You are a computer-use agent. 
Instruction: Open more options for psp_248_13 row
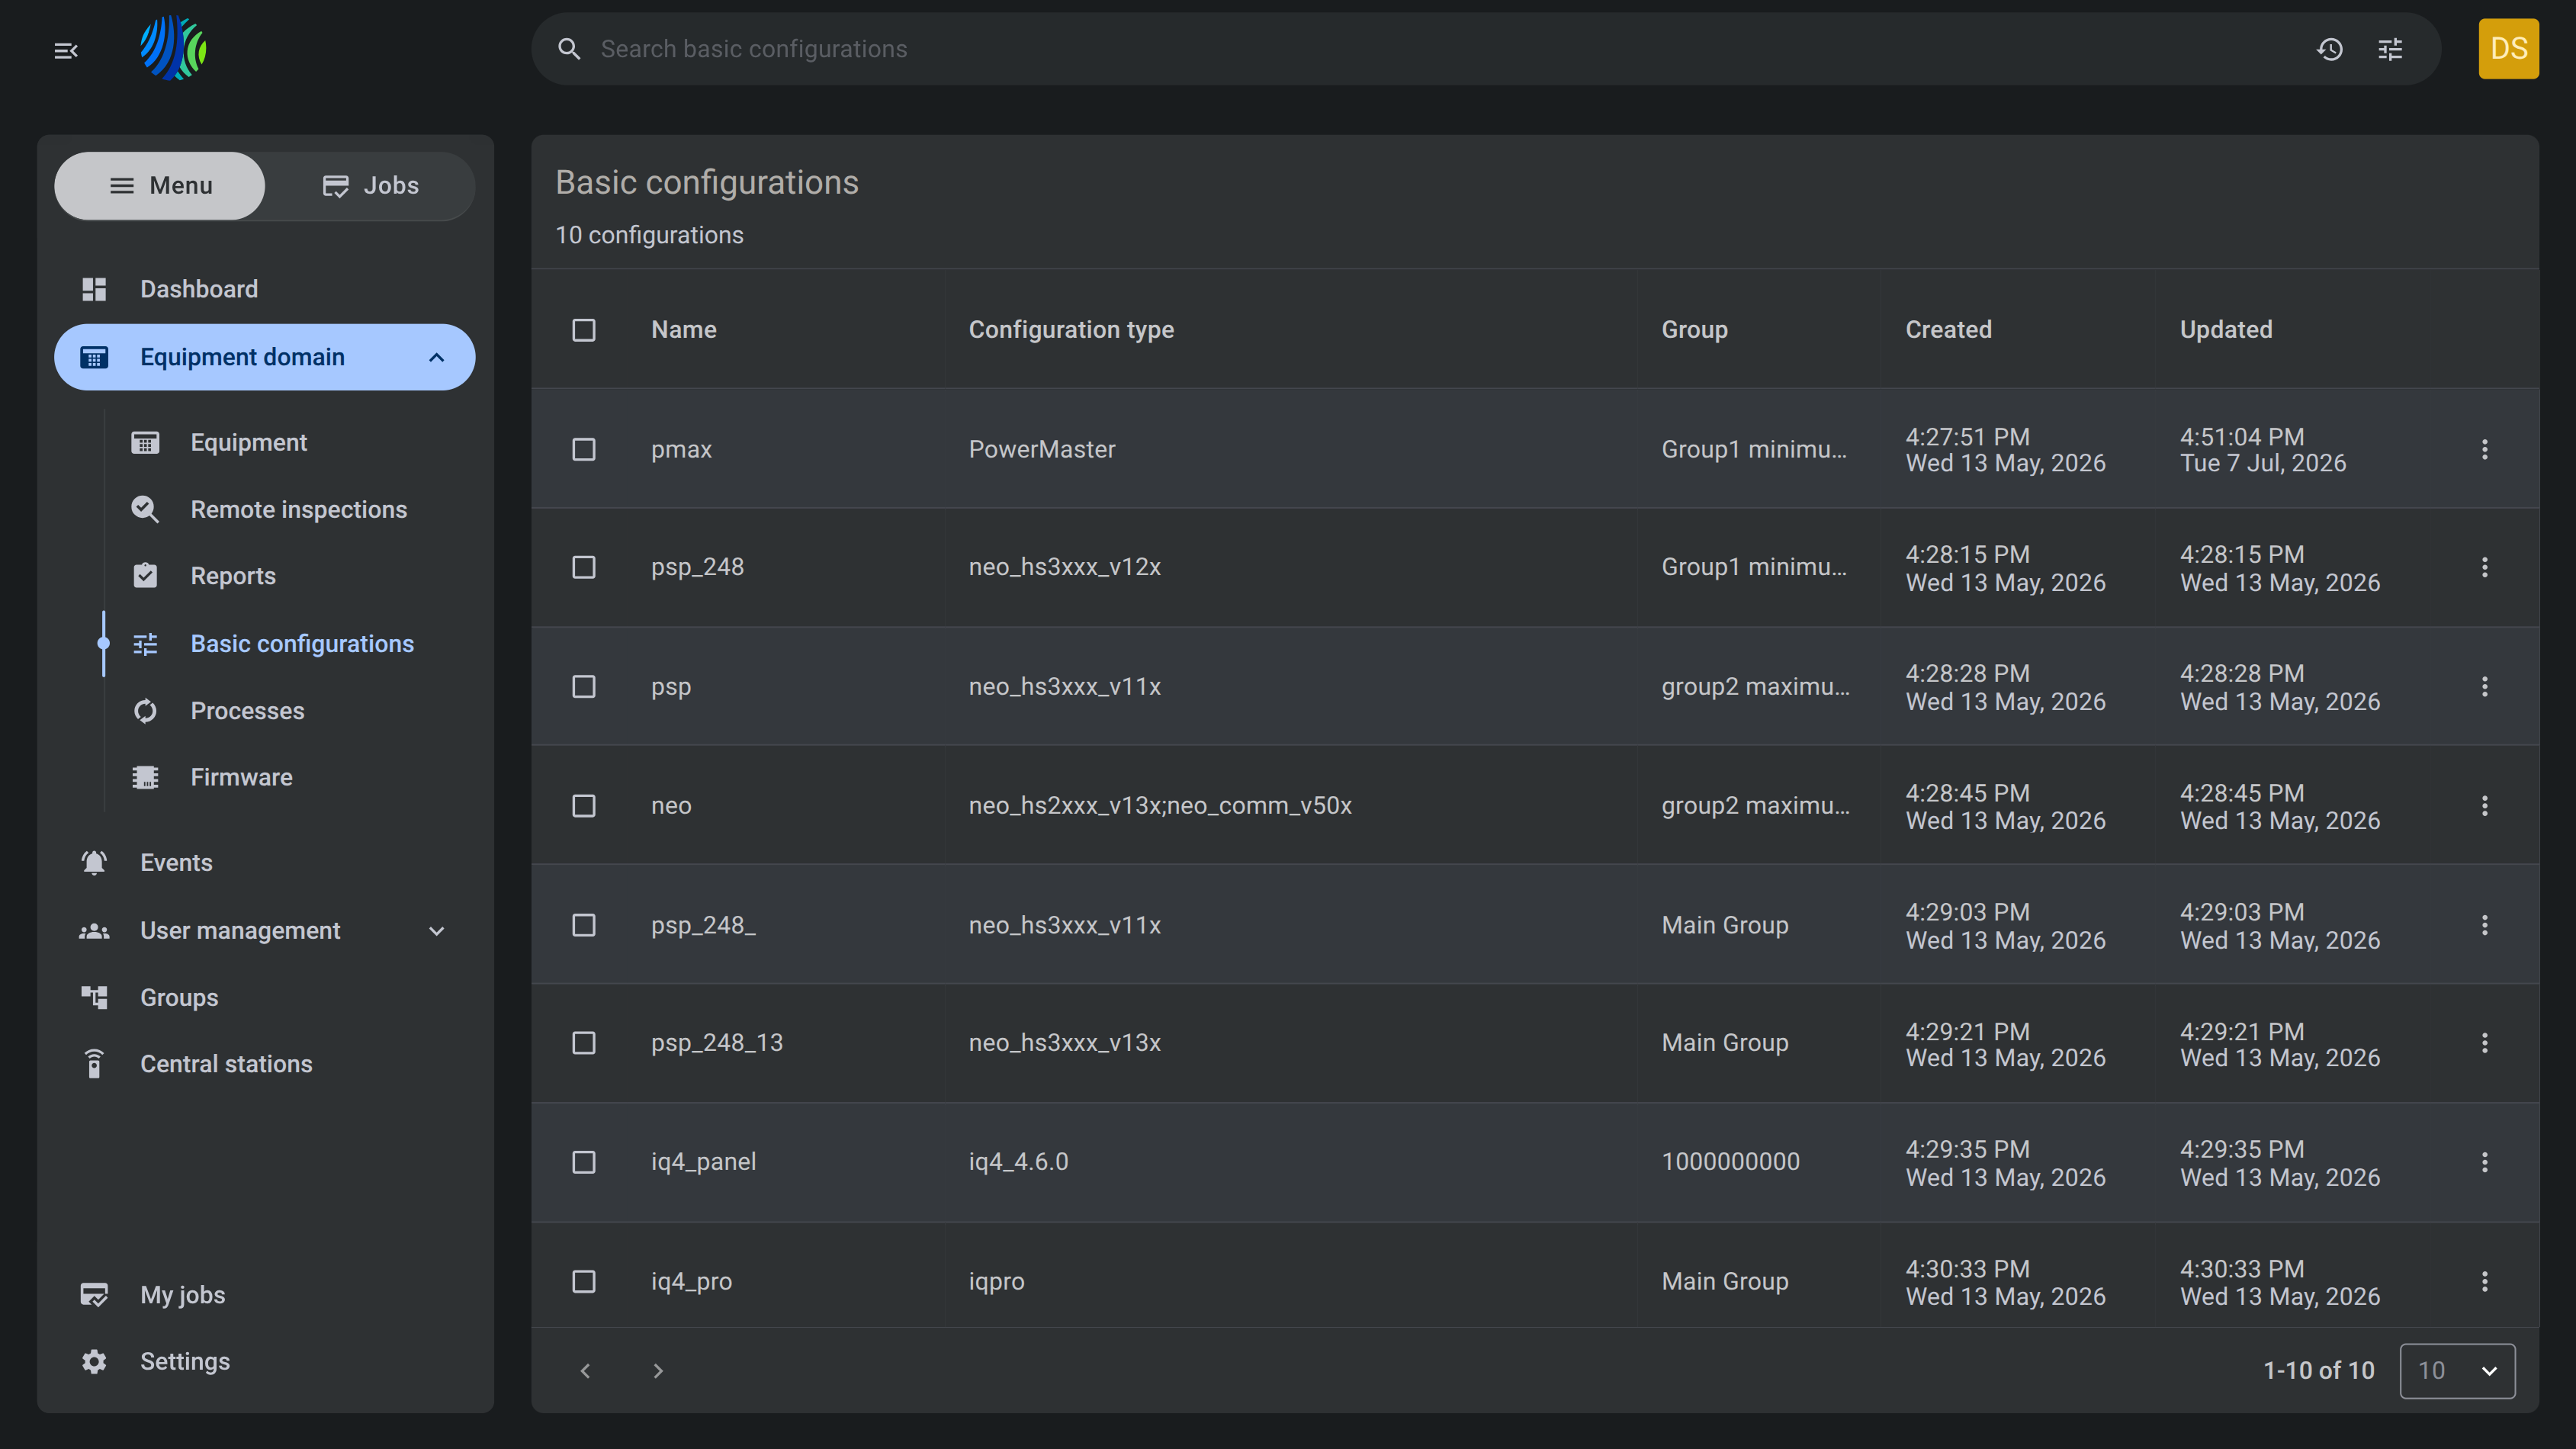point(2484,1043)
